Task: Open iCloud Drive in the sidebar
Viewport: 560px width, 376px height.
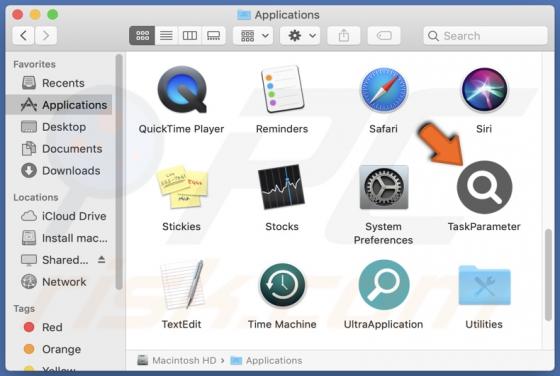Action: (59, 216)
